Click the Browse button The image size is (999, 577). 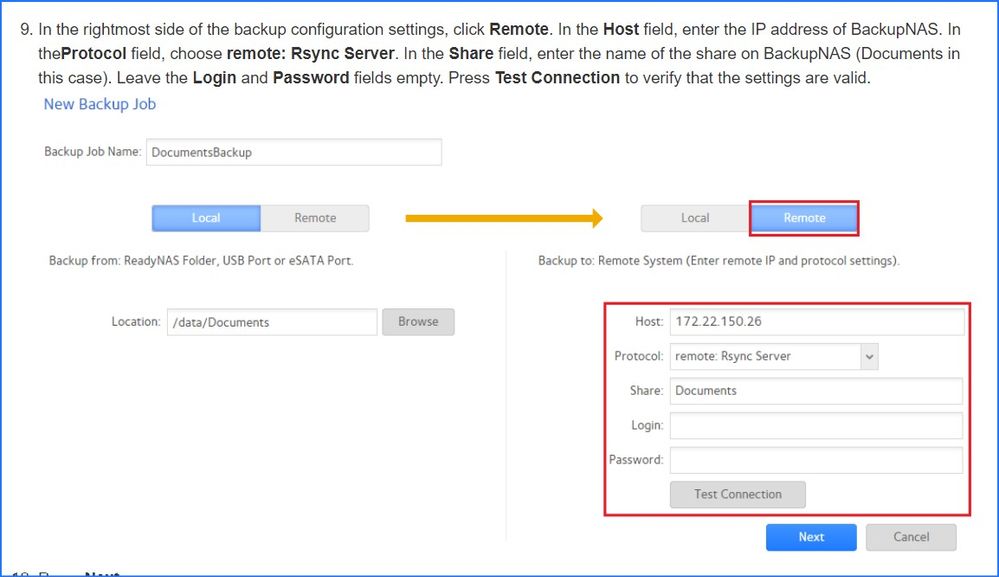[418, 321]
